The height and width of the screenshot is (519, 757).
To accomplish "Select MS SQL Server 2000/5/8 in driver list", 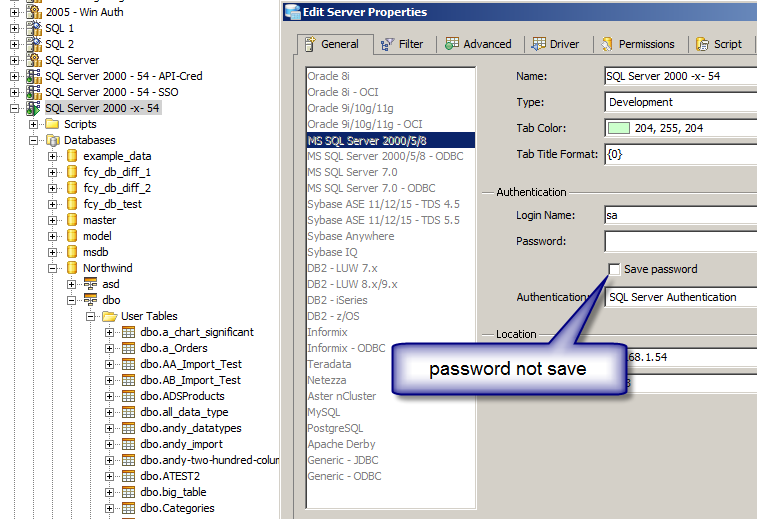I will [x=391, y=140].
